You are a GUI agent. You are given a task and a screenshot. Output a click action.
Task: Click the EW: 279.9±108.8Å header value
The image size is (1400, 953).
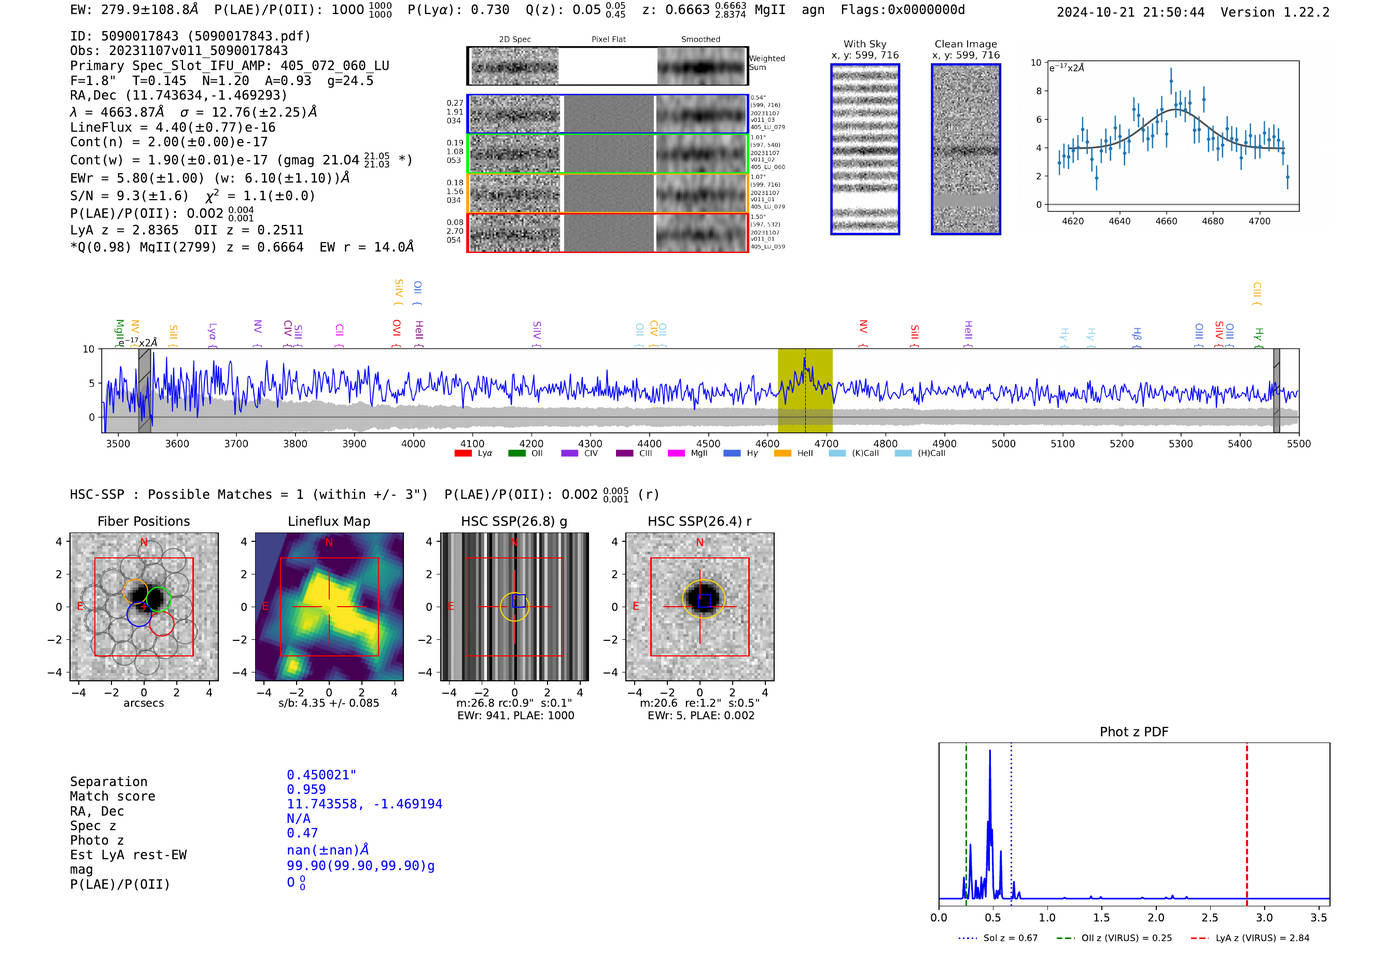[x=135, y=10]
